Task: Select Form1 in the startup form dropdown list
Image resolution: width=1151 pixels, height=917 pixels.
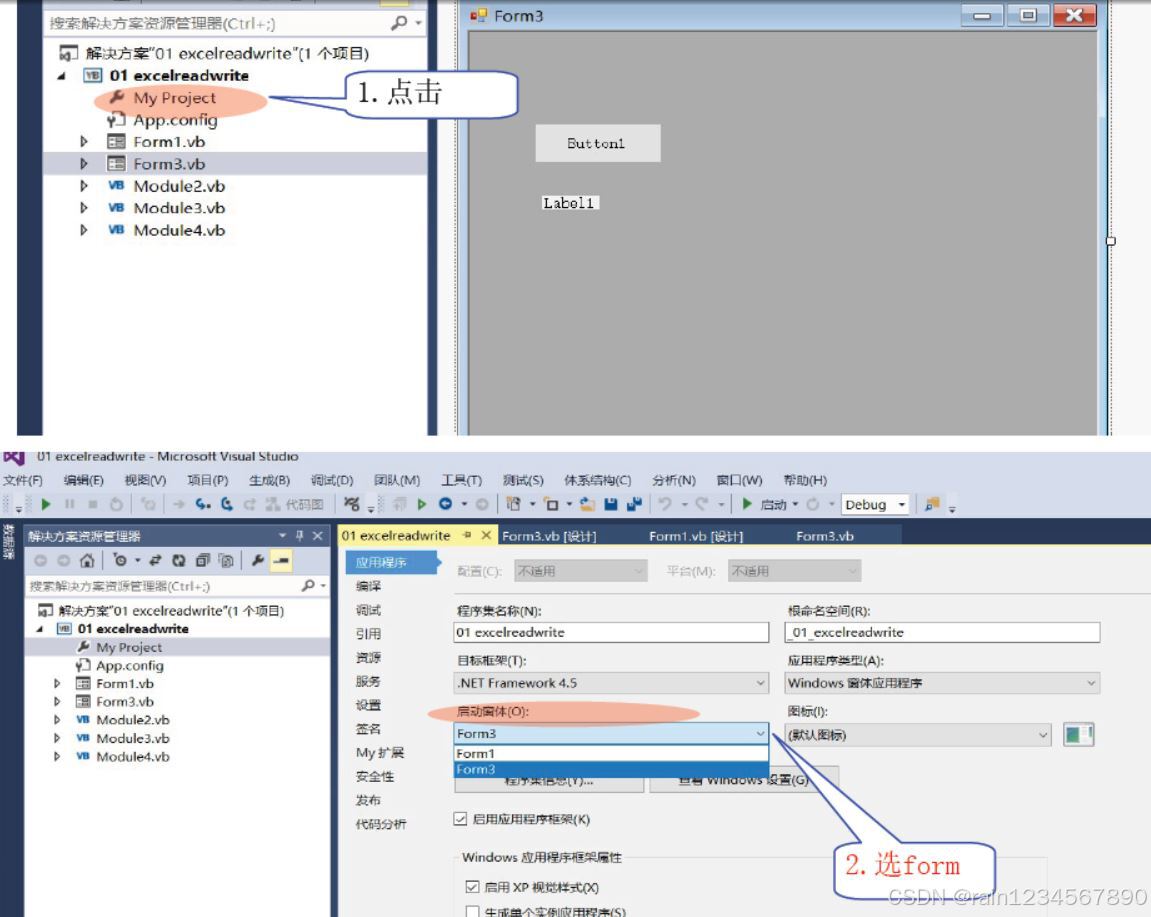Action: [x=611, y=754]
